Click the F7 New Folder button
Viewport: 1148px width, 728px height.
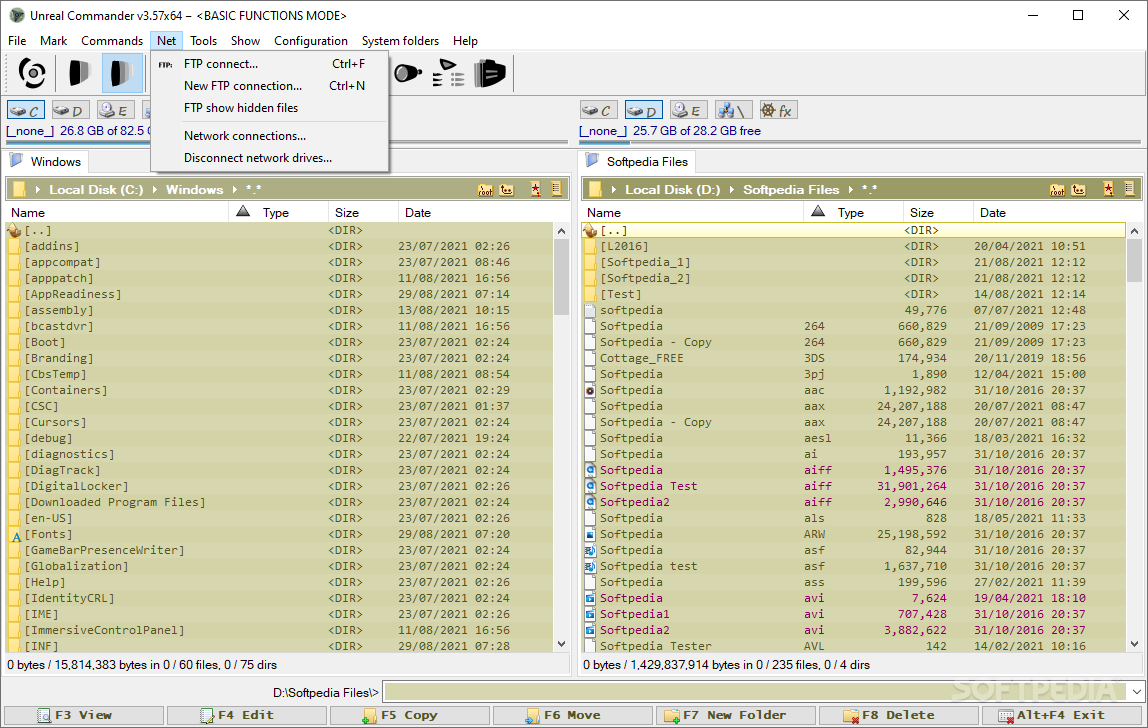[x=736, y=715]
